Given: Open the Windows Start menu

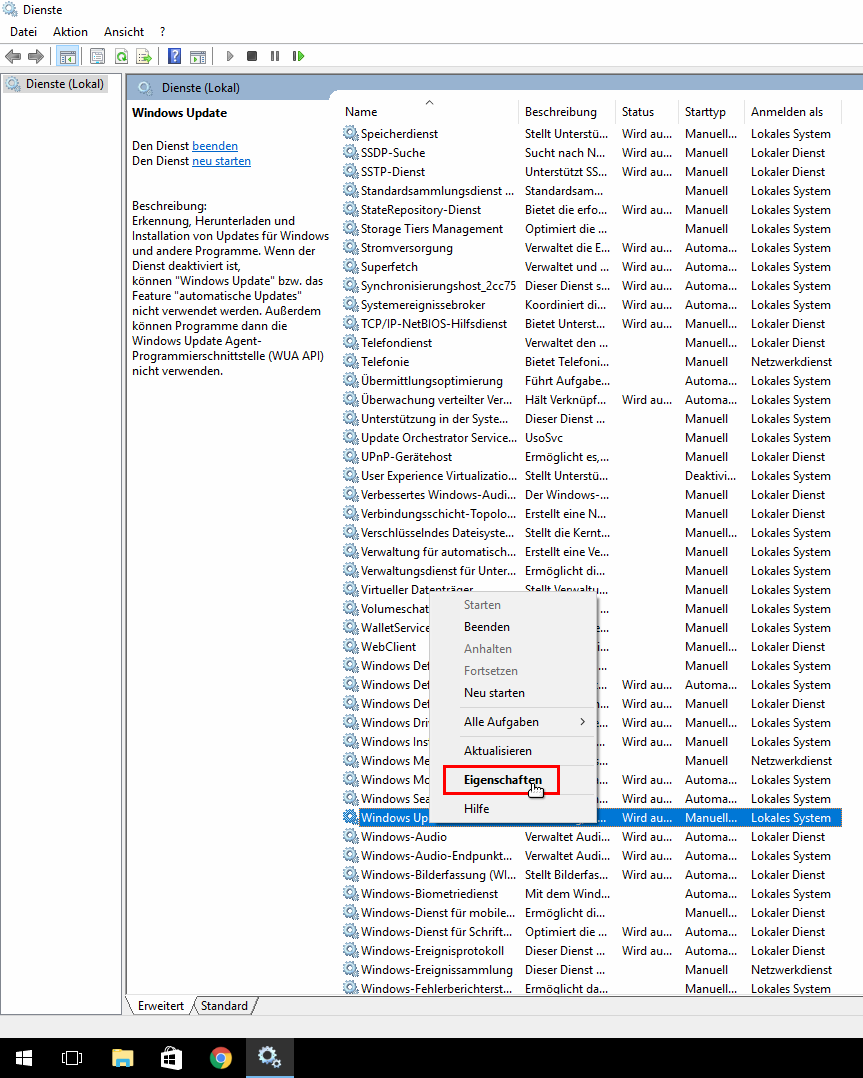Looking at the screenshot, I should pyautogui.click(x=23, y=1058).
